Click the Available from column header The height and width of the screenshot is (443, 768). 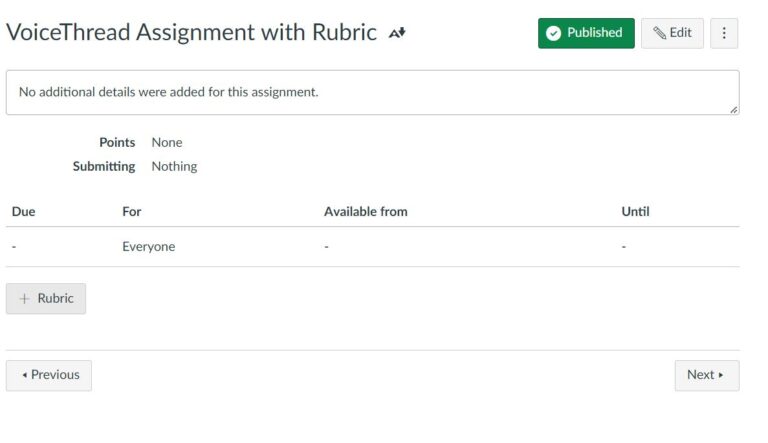click(365, 212)
